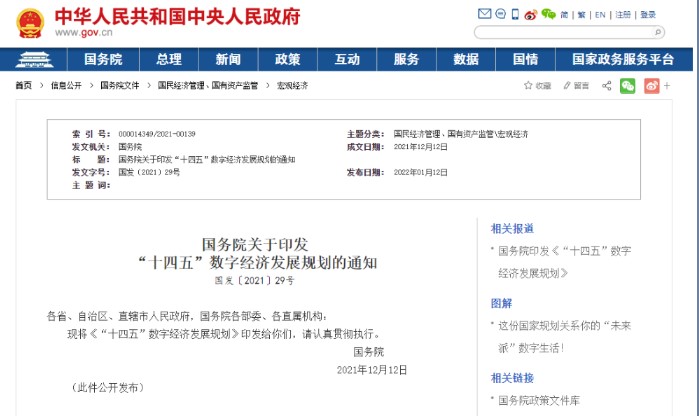Go to 国务院文件 in breadcrumb
699x416 pixels.
[x=119, y=85]
